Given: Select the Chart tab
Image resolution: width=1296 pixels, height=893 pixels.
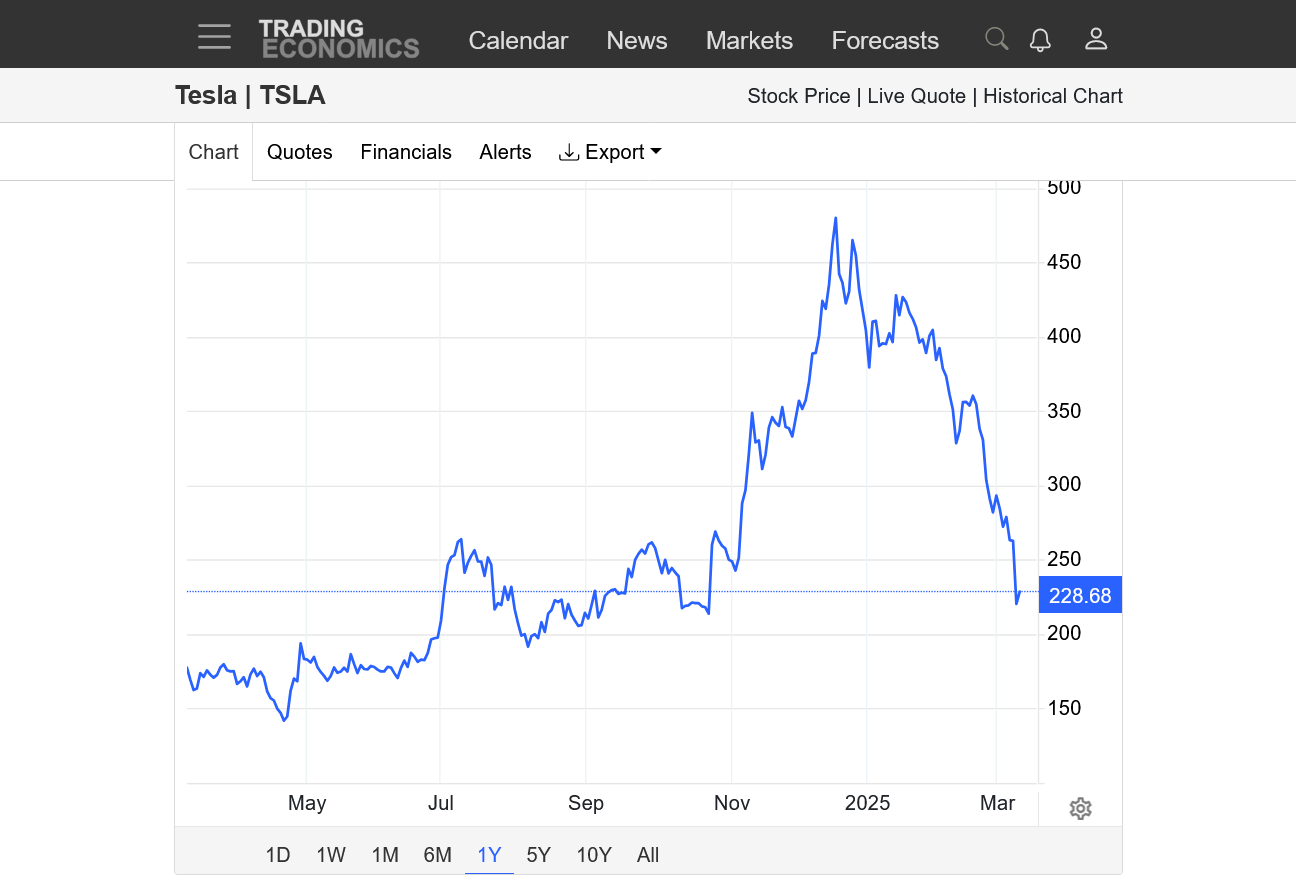Looking at the screenshot, I should pos(214,152).
